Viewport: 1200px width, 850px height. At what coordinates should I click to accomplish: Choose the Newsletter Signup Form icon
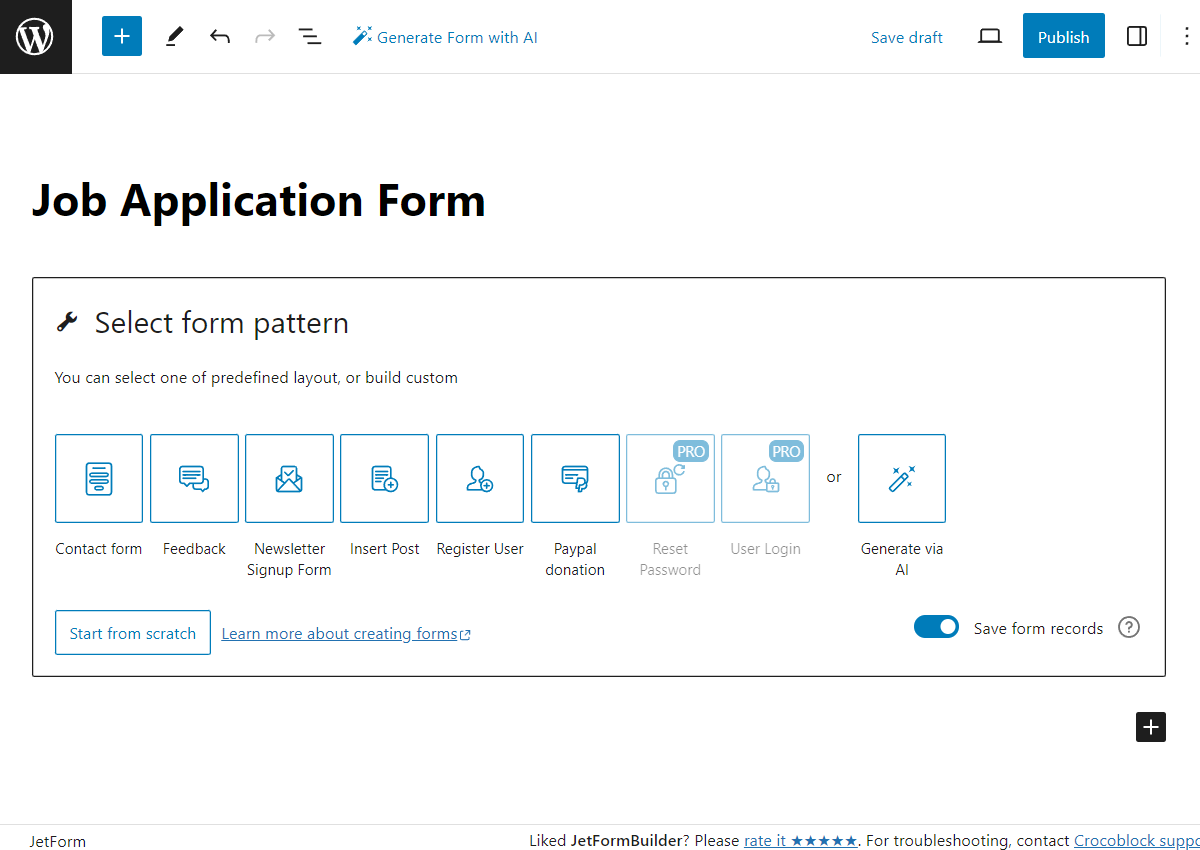(288, 478)
